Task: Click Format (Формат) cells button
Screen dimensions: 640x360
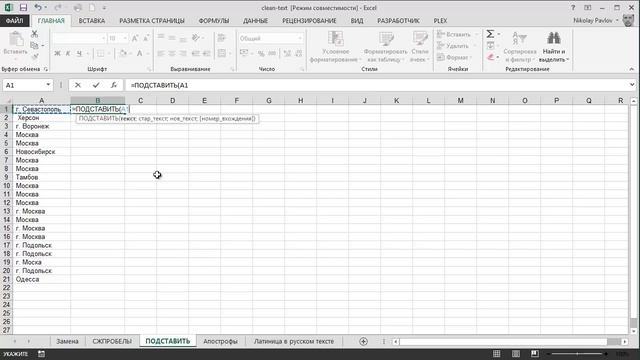Action: tap(453, 57)
